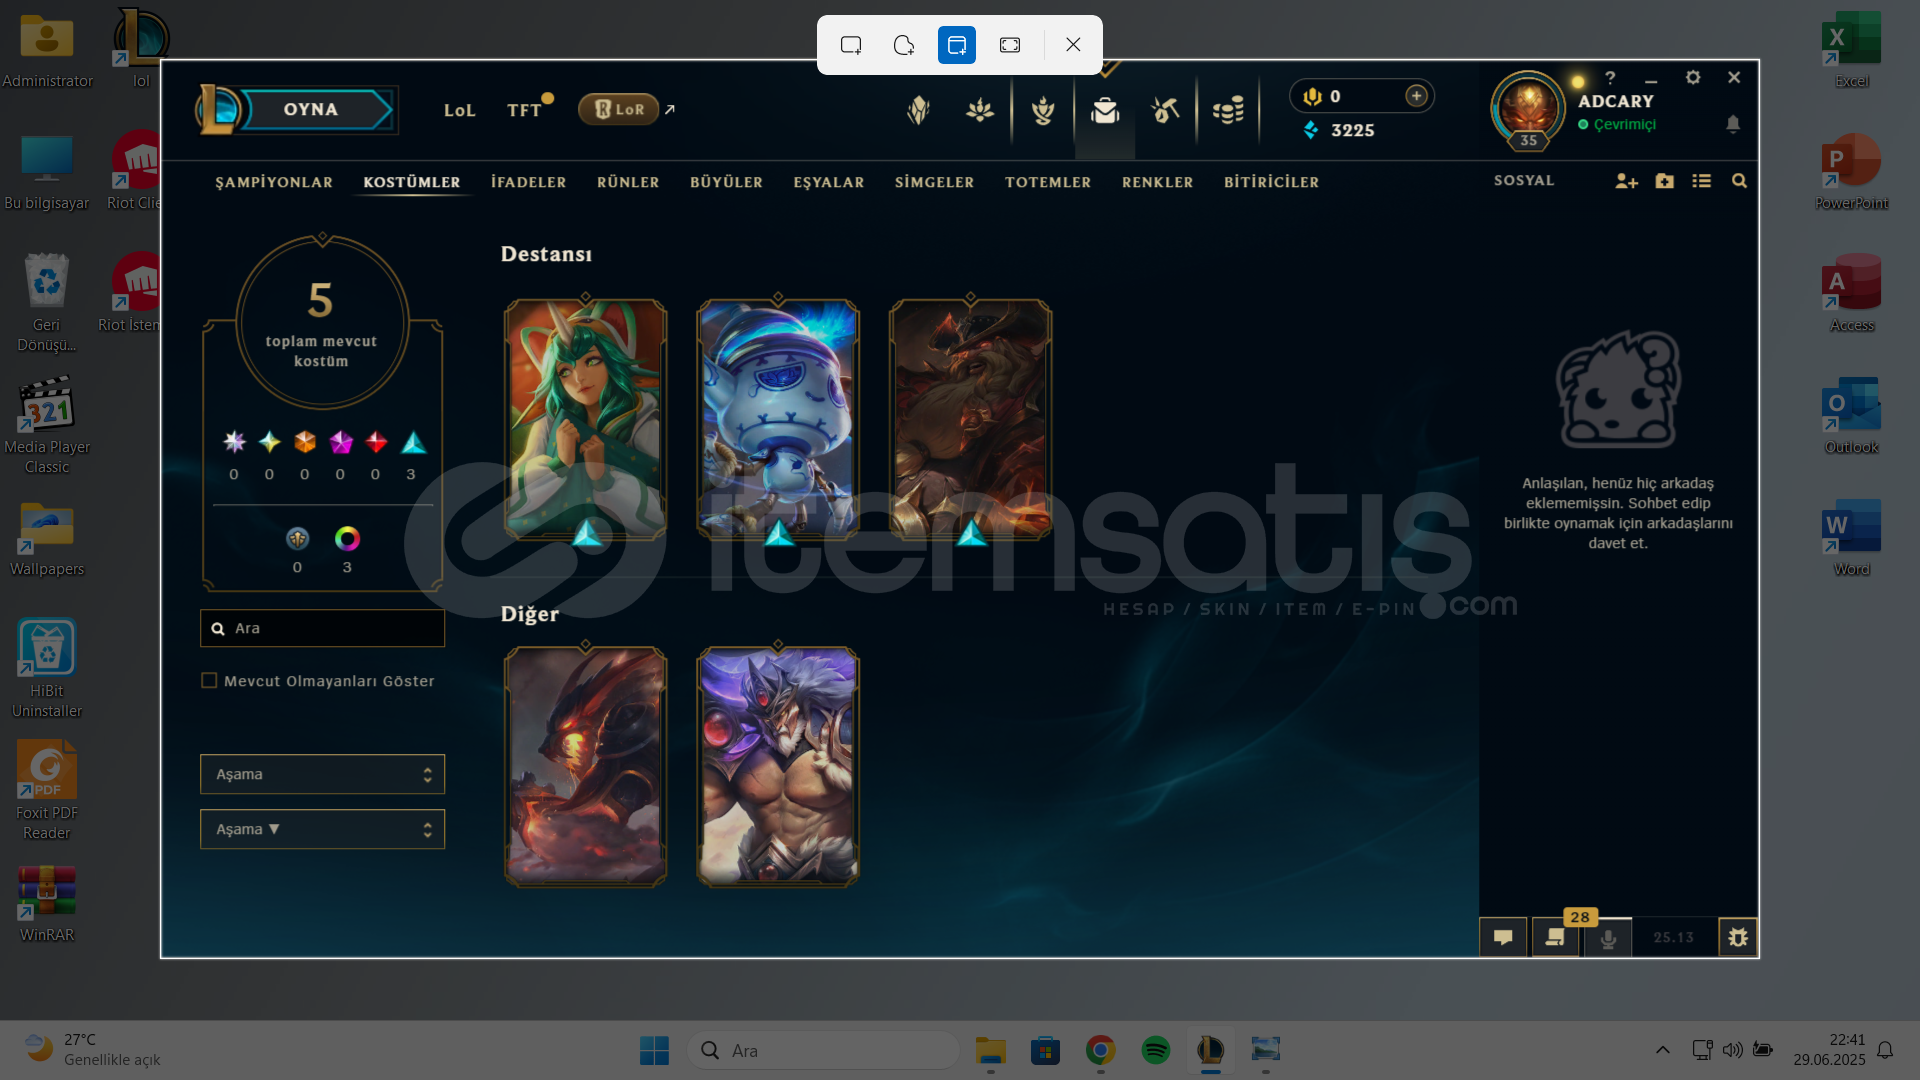This screenshot has width=1920, height=1080.
Task: Open the second Aşama sort dropdown
Action: coord(322,829)
